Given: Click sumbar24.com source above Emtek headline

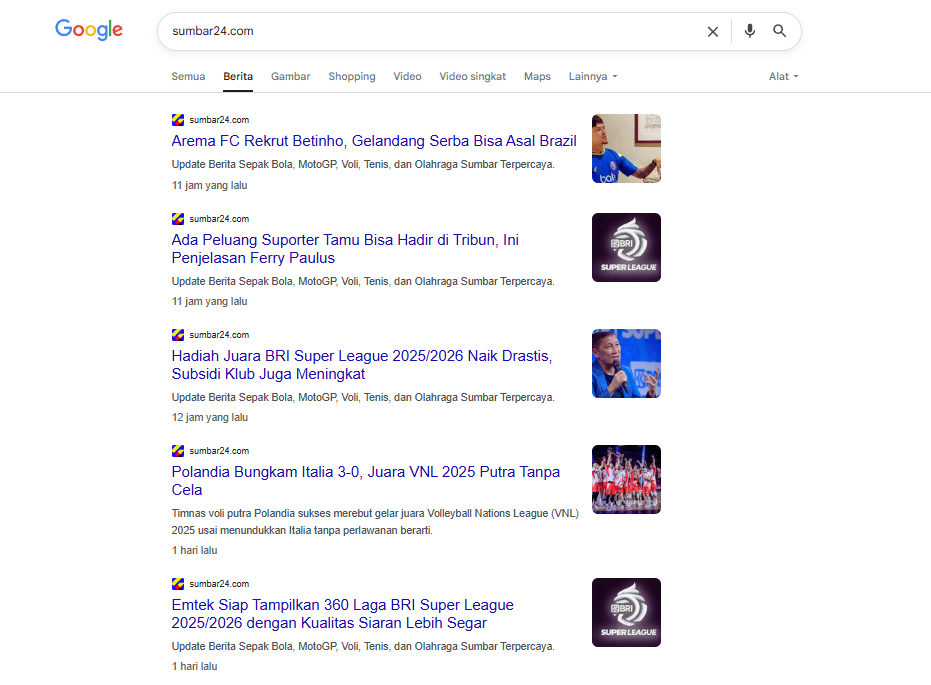Looking at the screenshot, I should 219,584.
